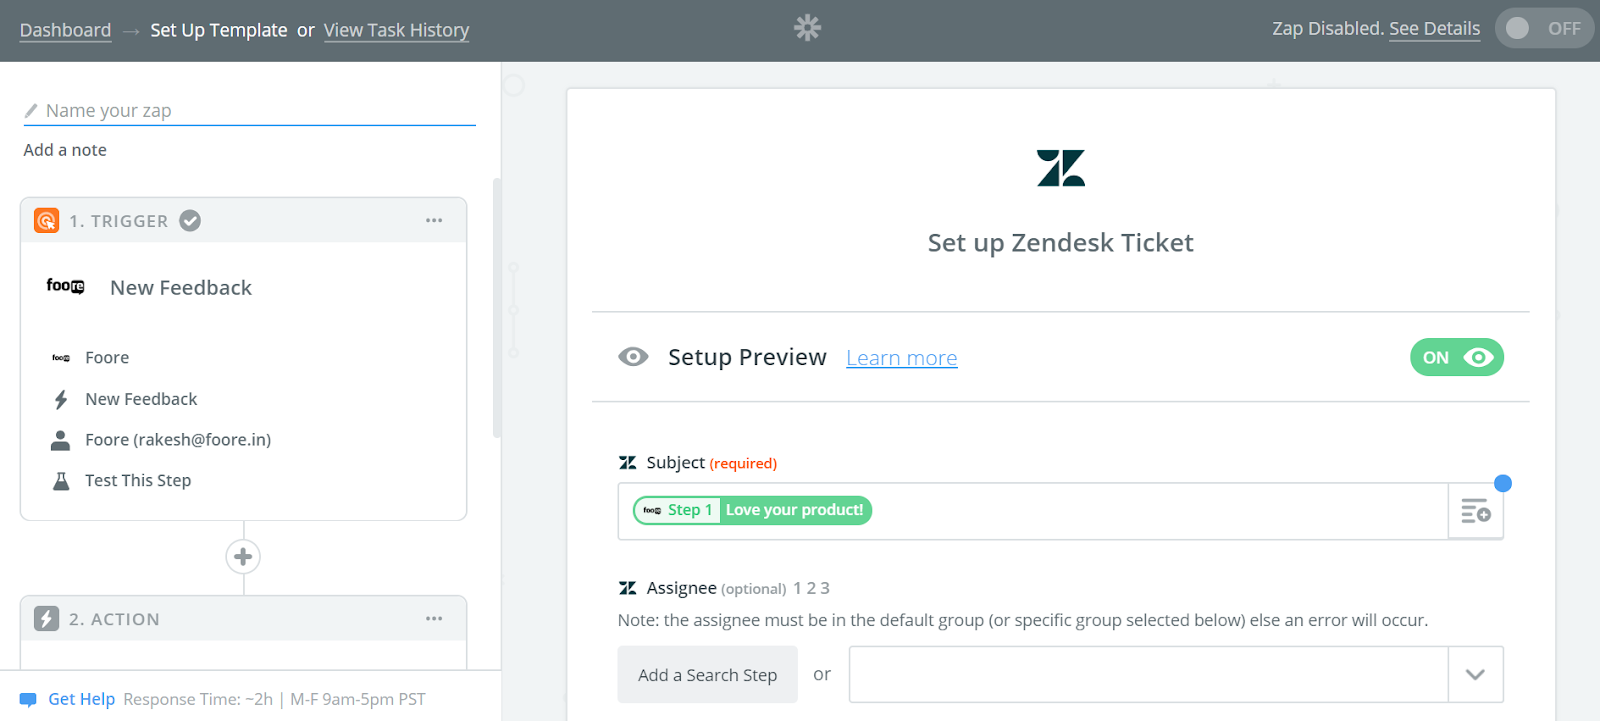Click the flask test icon
Screen dimensions: 1600x721
click(x=61, y=481)
